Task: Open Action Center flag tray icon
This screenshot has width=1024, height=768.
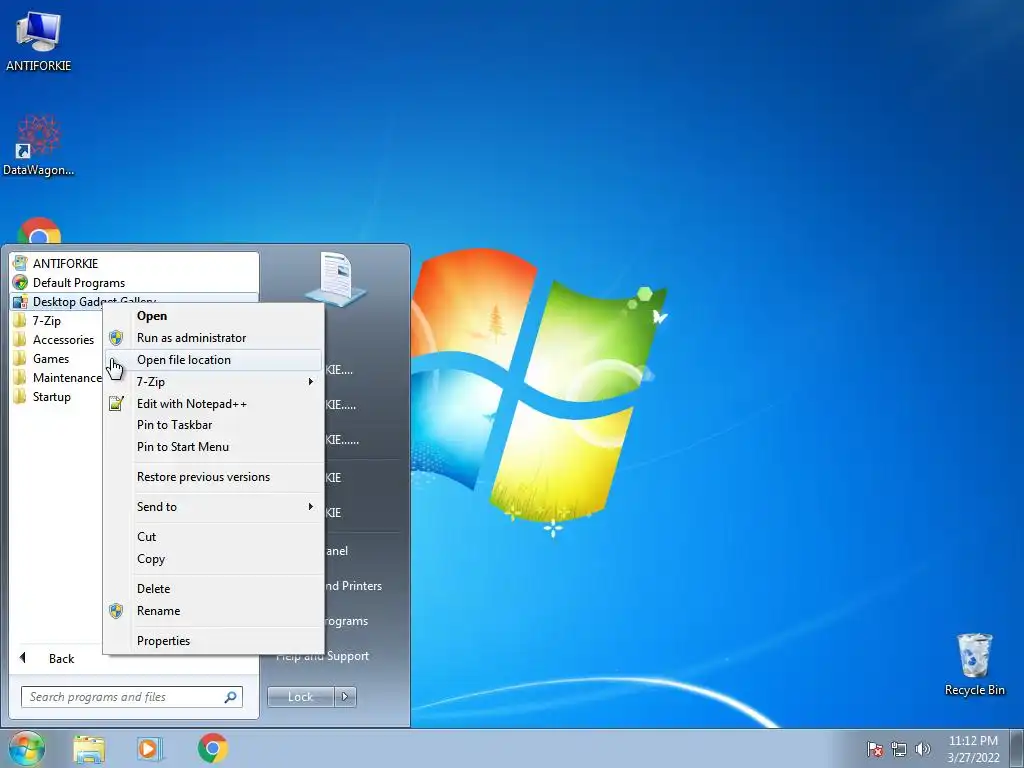Action: click(875, 749)
